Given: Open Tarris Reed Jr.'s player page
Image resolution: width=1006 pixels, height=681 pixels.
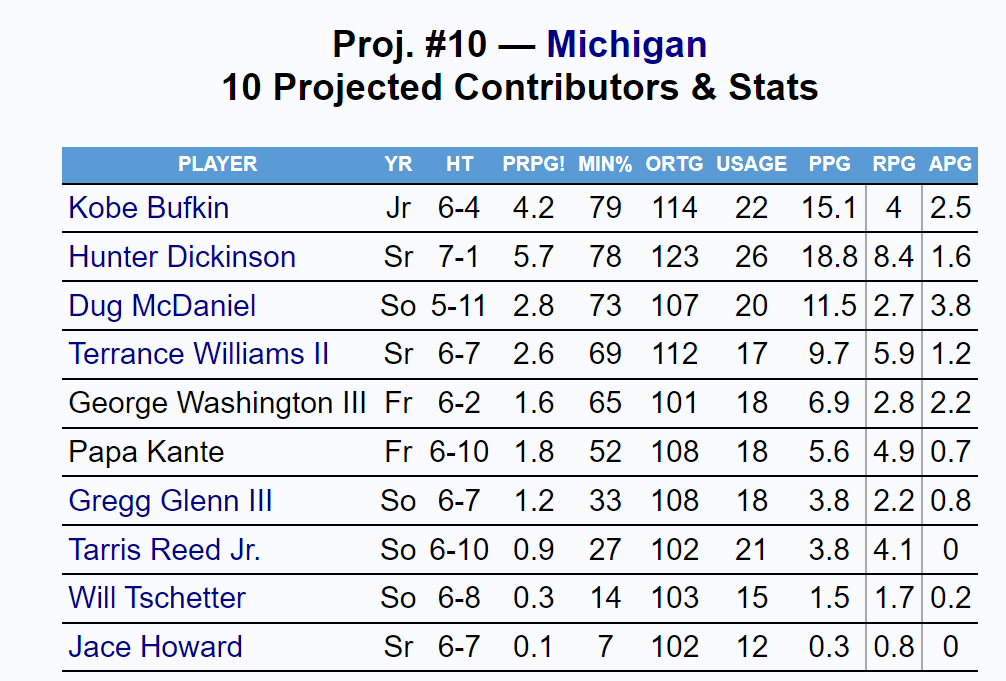Looking at the screenshot, I should point(164,550).
